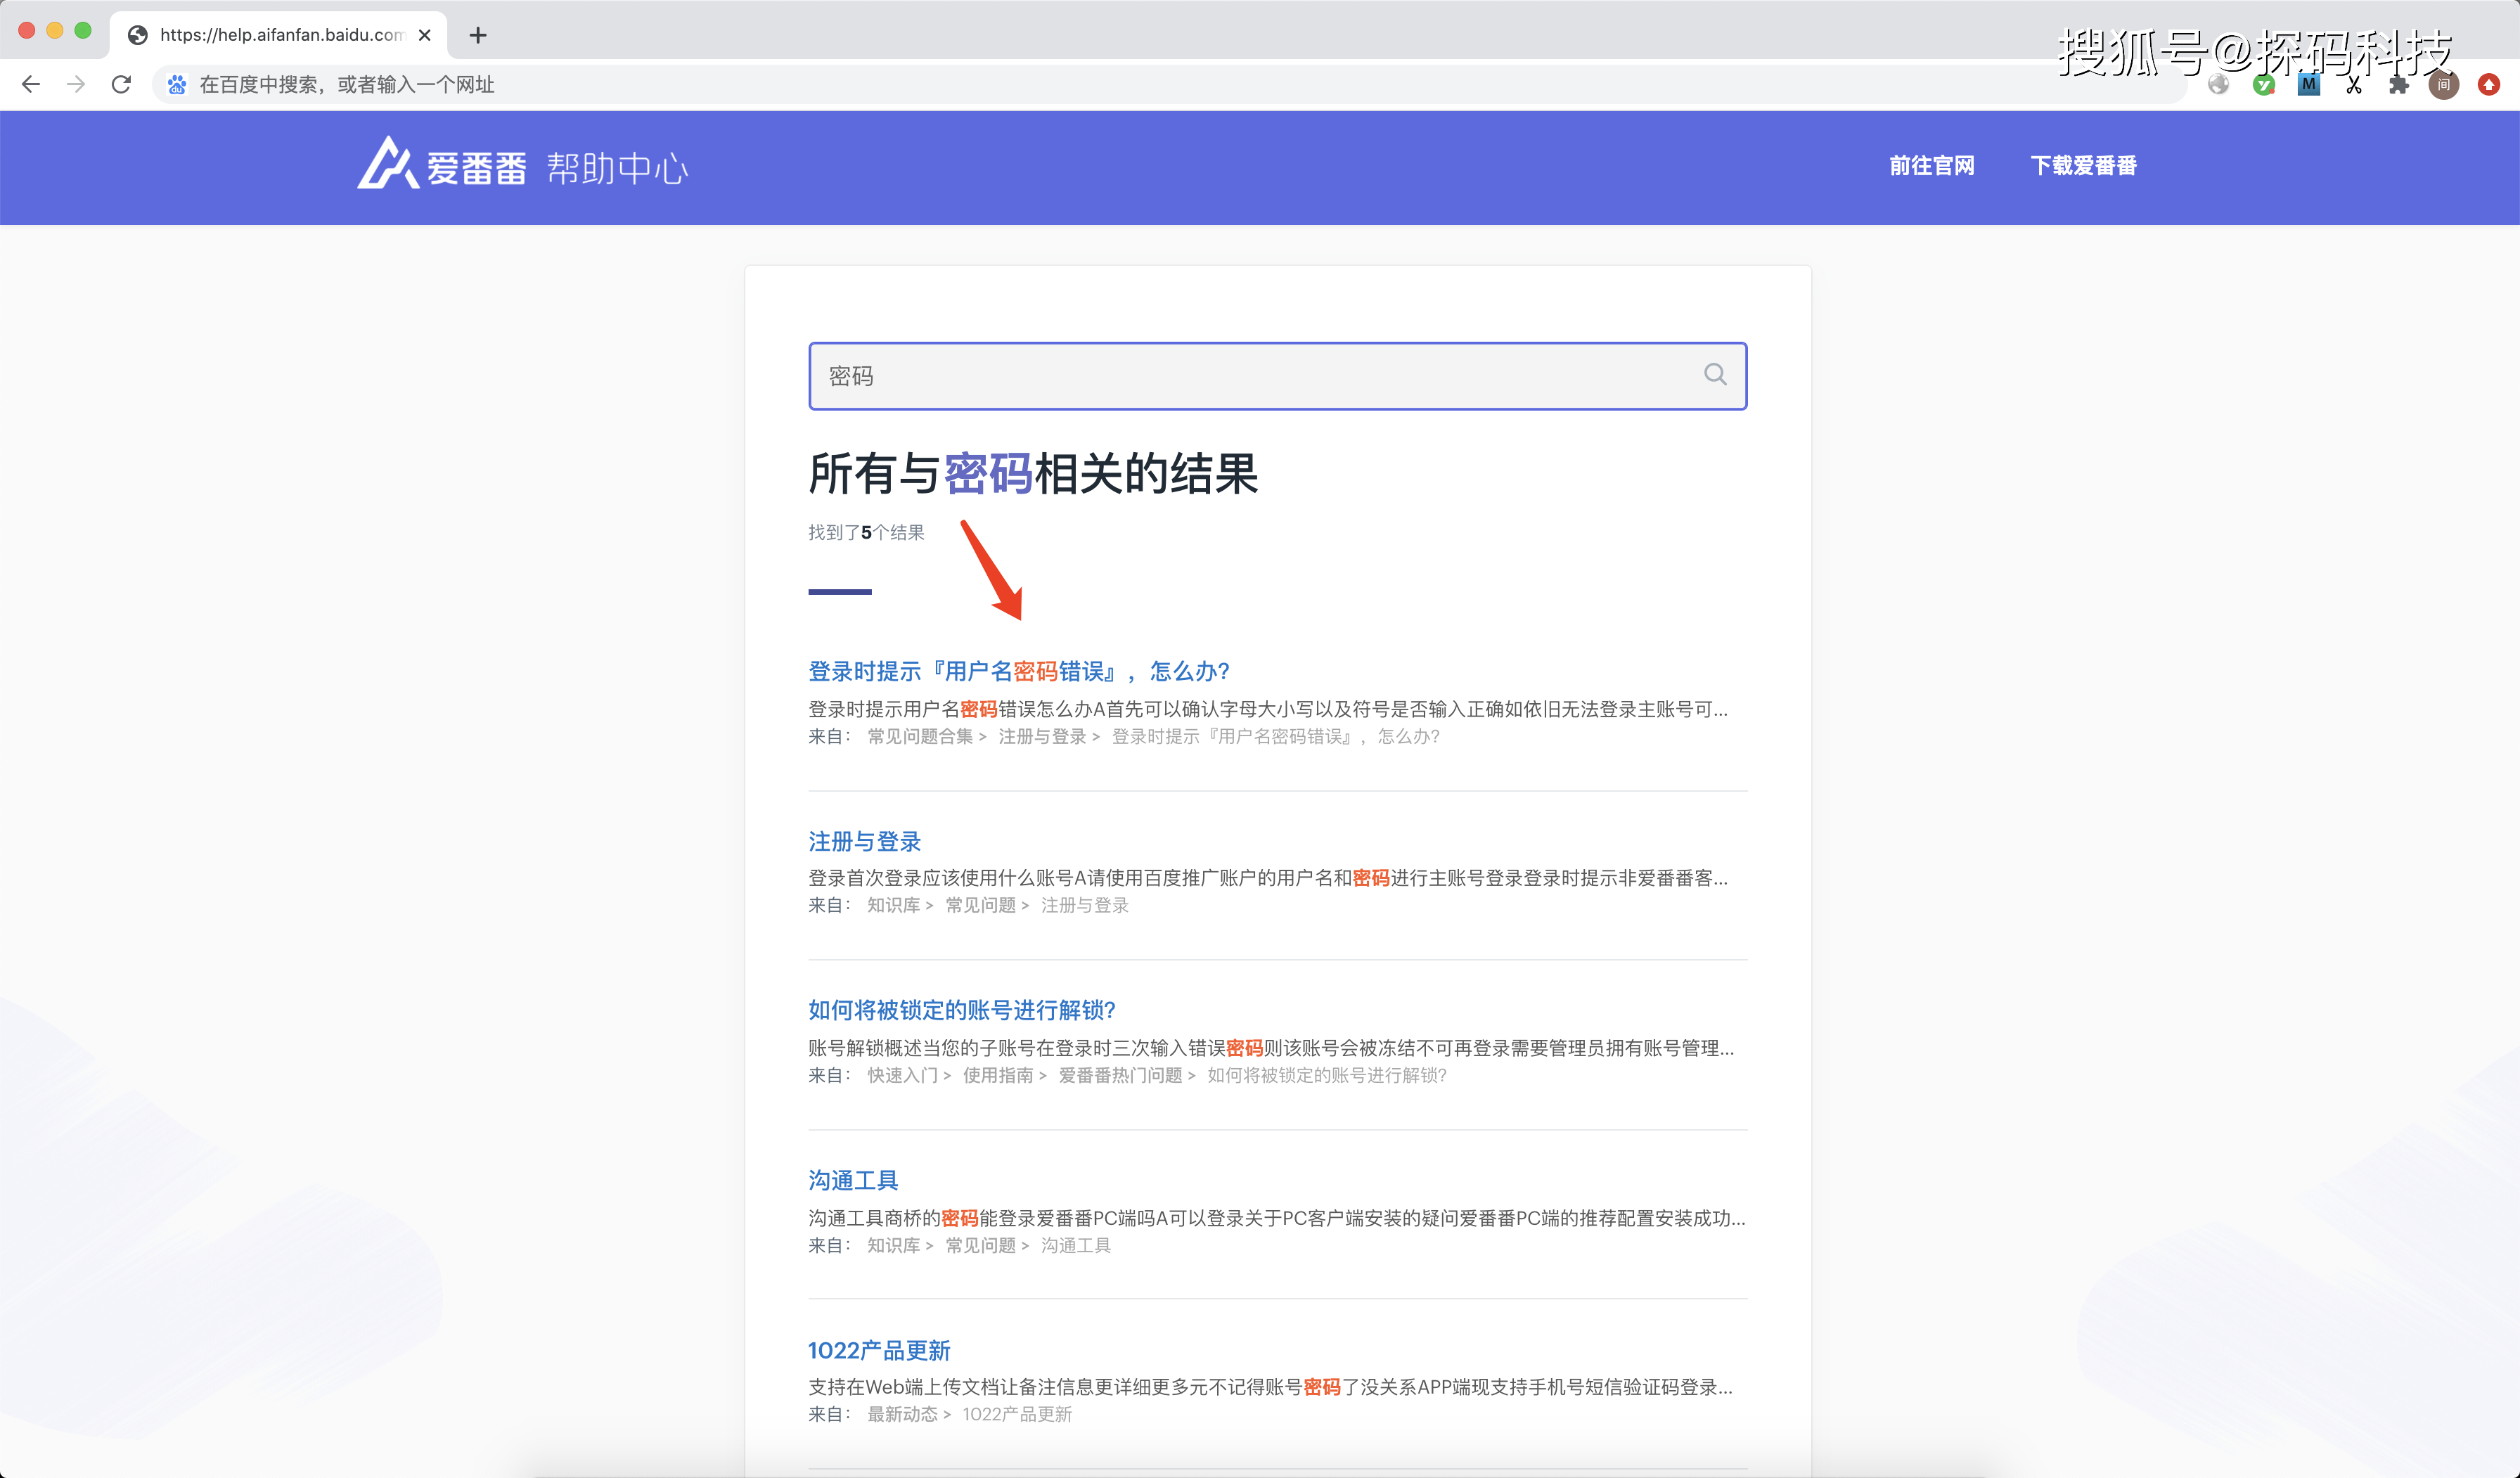Click grey breadcrumb 1022产品更新
The image size is (2520, 1478).
[1017, 1415]
